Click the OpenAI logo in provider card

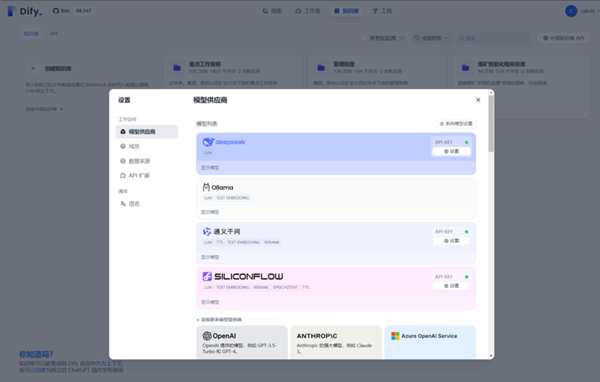(x=207, y=336)
